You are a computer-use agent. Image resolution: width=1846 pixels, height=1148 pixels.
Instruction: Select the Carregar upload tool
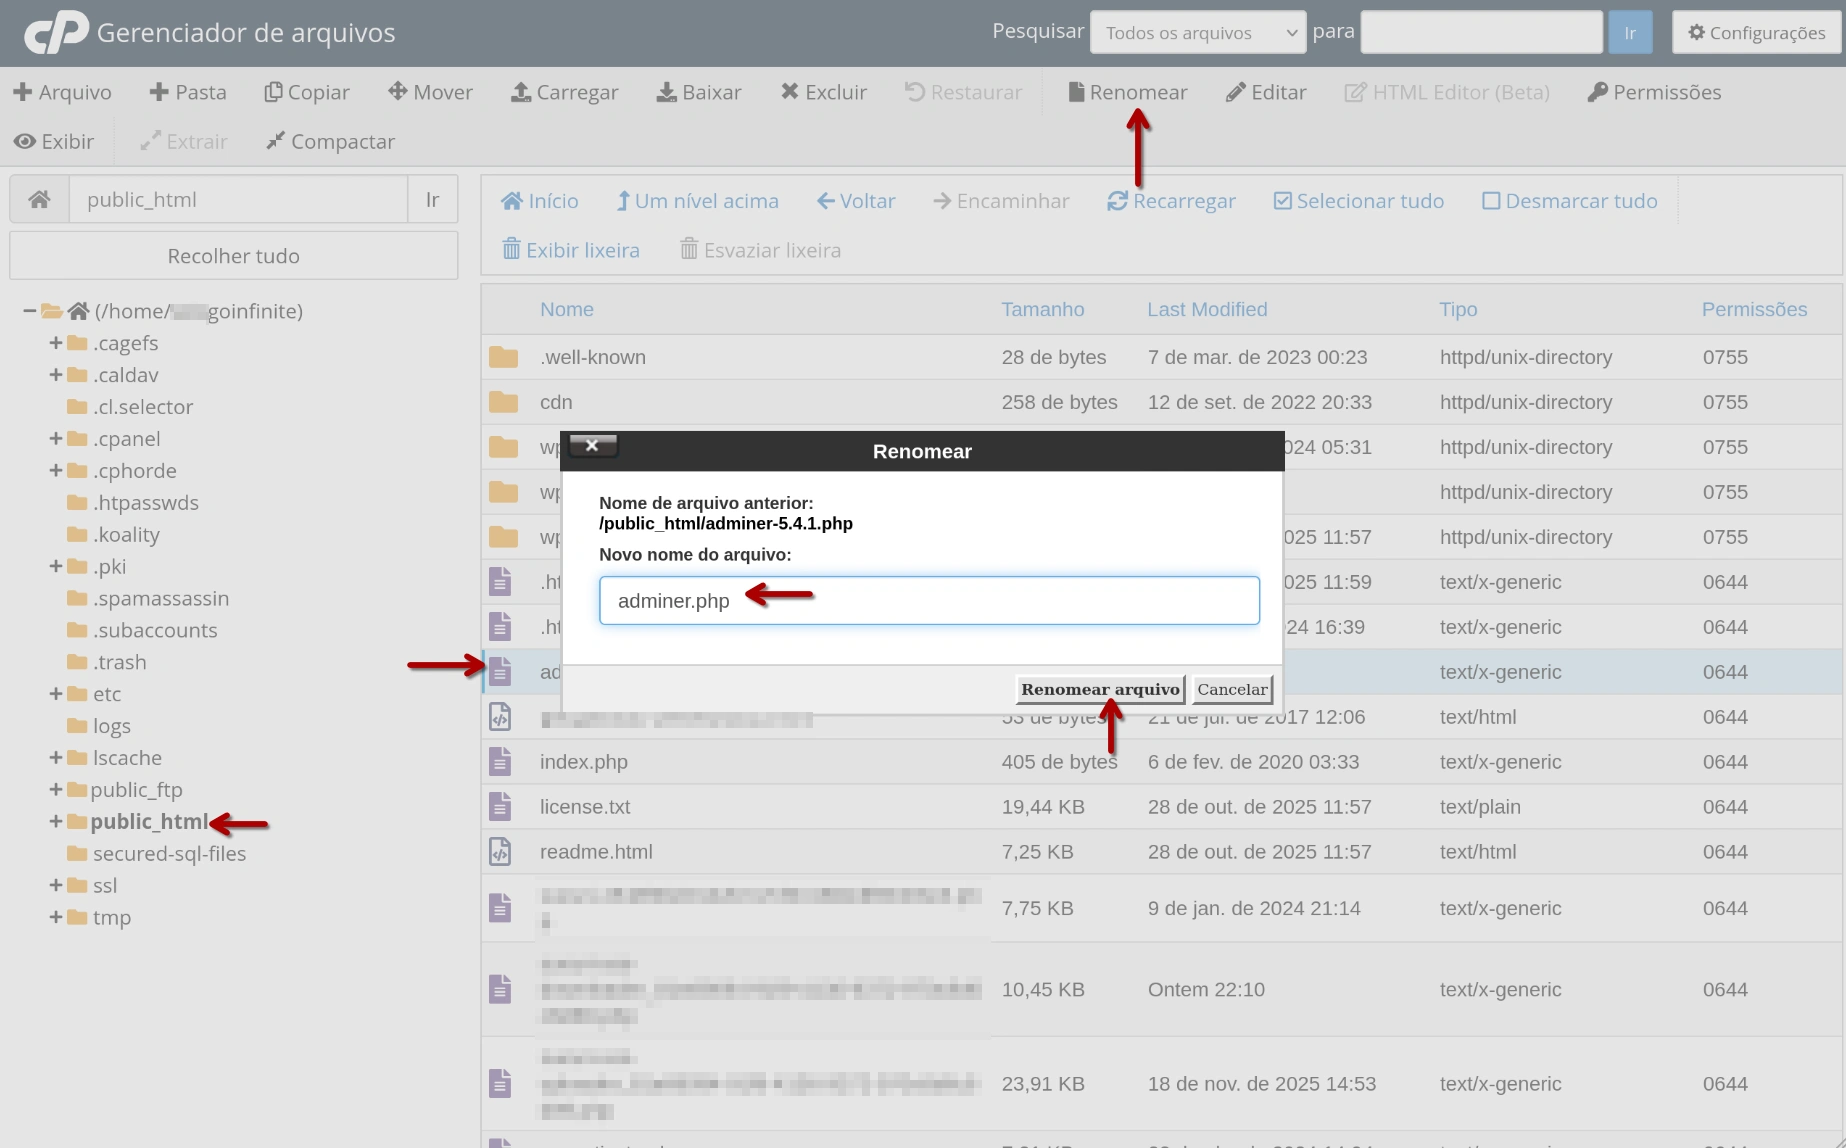[x=565, y=92]
